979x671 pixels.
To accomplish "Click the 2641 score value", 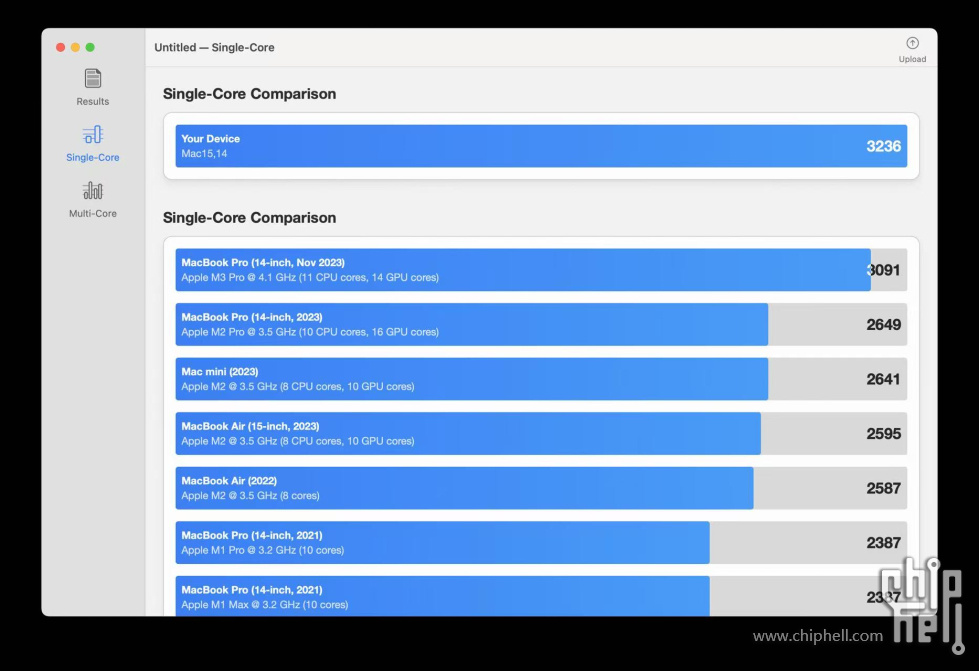I will tap(883, 379).
